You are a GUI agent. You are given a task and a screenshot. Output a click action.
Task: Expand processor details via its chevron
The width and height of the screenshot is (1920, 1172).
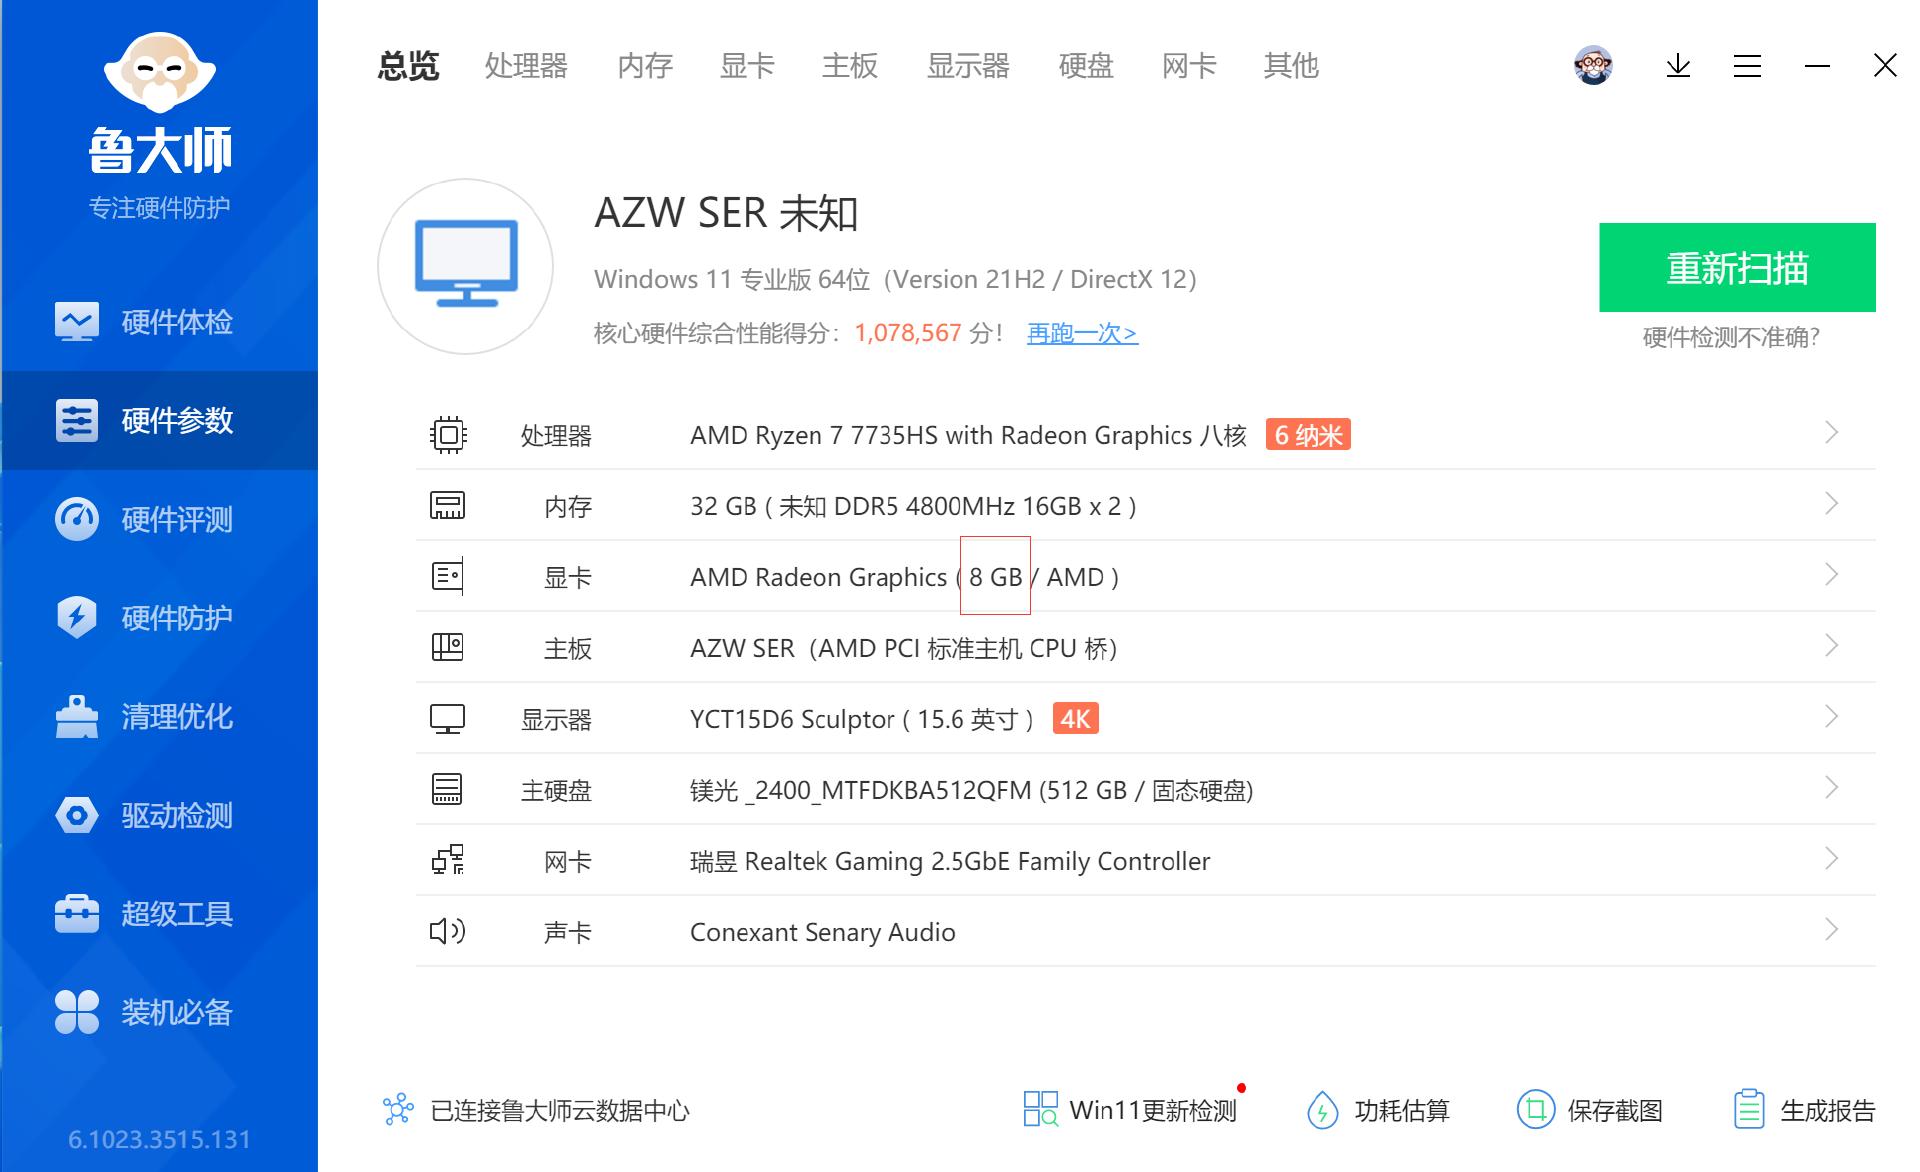click(1831, 432)
